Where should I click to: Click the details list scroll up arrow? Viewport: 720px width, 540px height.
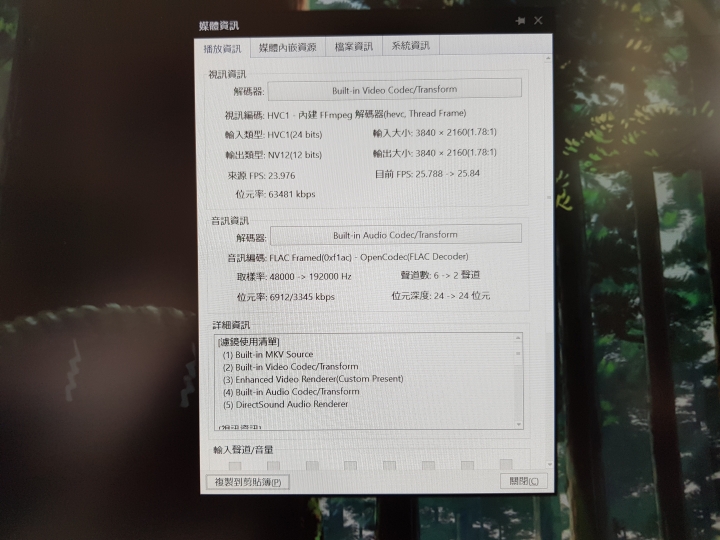click(x=518, y=338)
